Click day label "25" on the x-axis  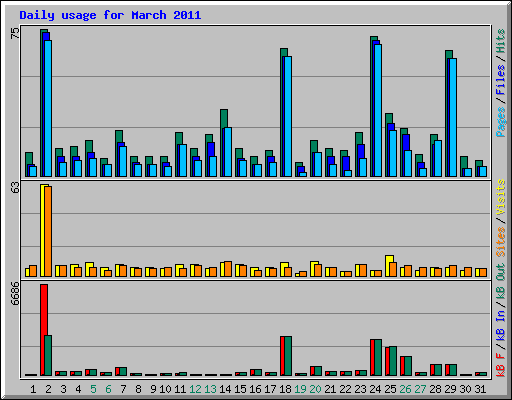pyautogui.click(x=390, y=389)
